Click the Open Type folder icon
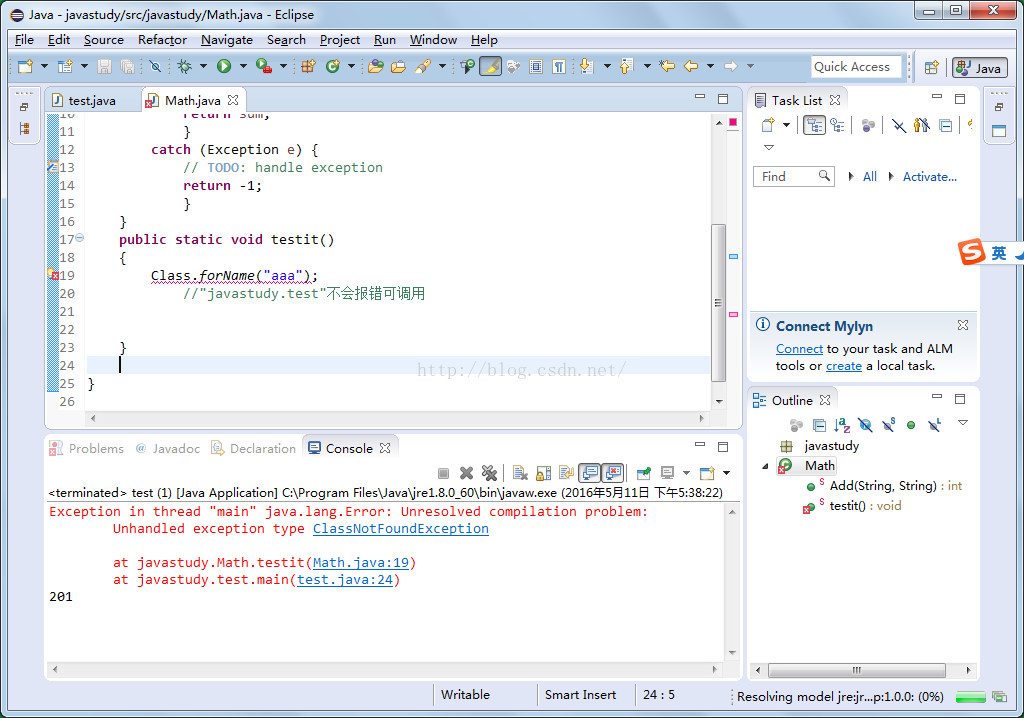Image resolution: width=1024 pixels, height=718 pixels. coord(376,66)
